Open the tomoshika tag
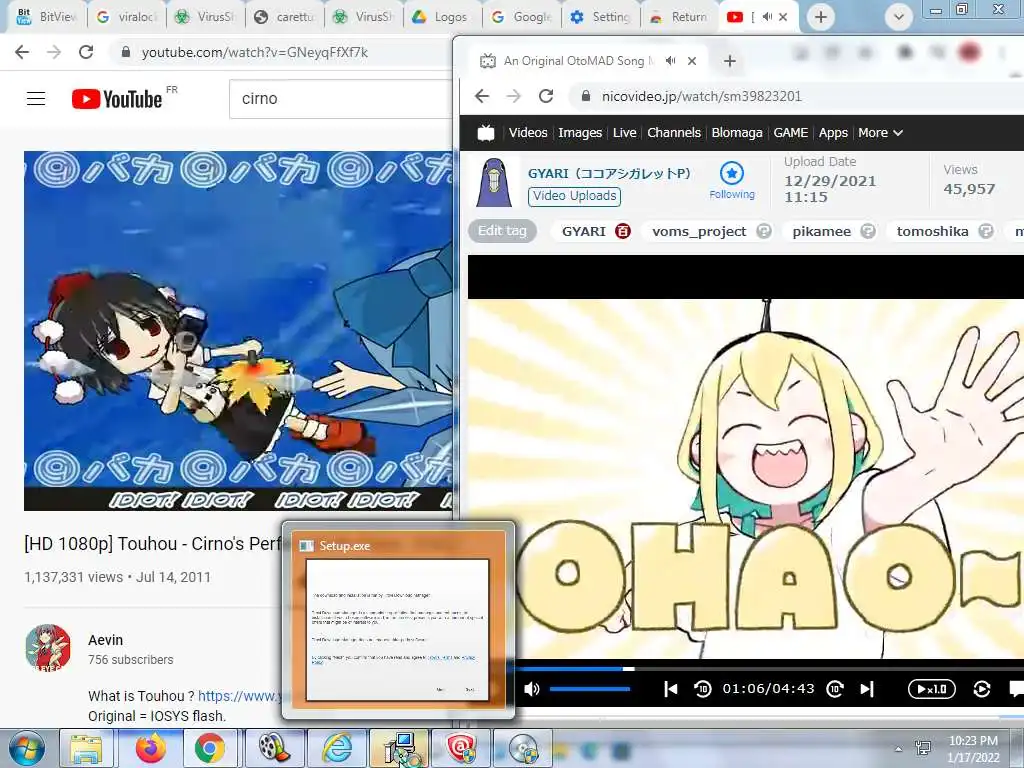 click(933, 231)
